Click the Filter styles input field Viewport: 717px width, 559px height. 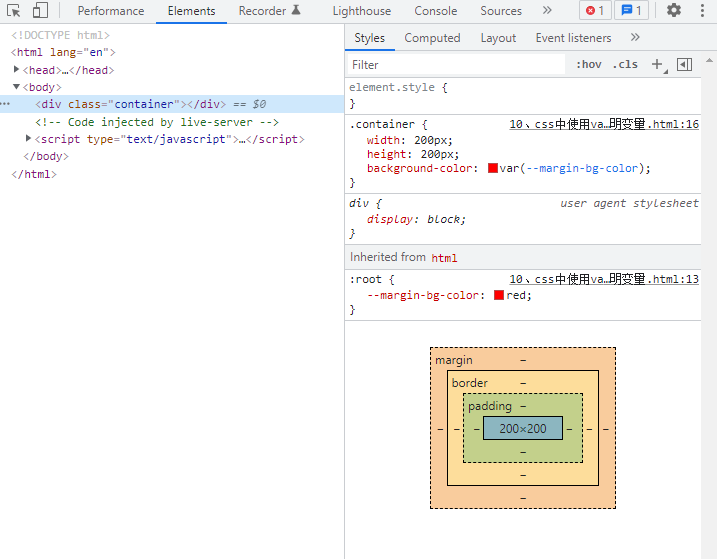456,65
